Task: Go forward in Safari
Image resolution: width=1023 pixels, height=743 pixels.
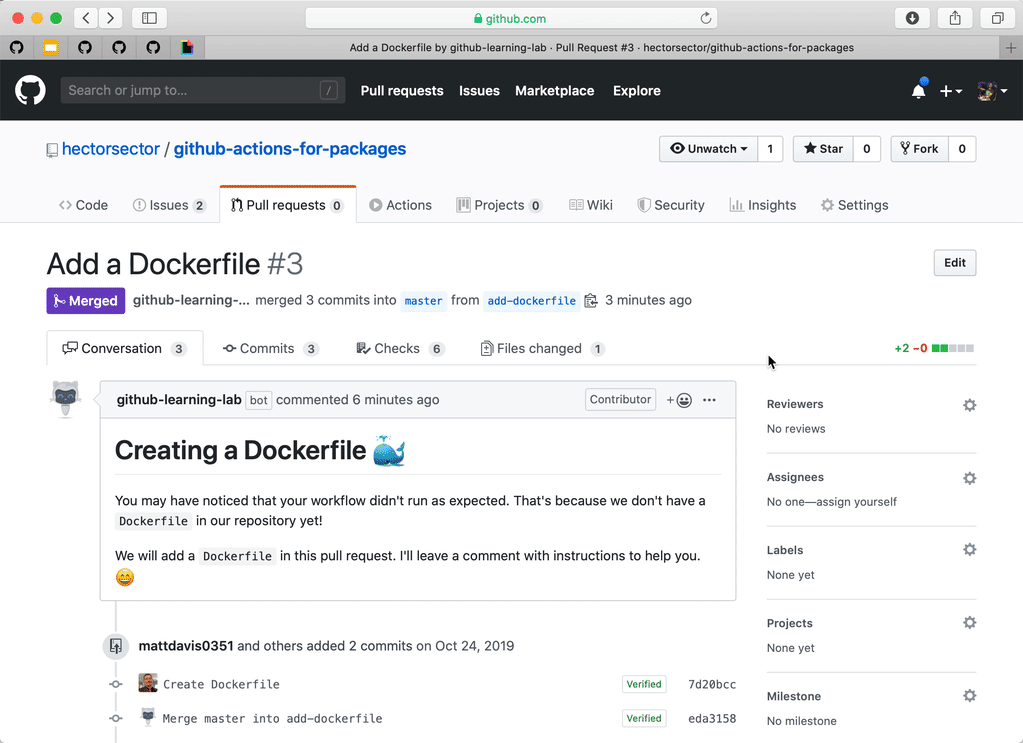Action: [x=111, y=18]
